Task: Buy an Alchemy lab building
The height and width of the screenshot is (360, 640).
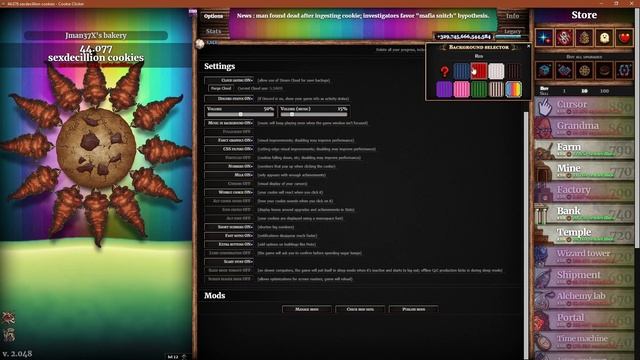Action: click(x=584, y=299)
